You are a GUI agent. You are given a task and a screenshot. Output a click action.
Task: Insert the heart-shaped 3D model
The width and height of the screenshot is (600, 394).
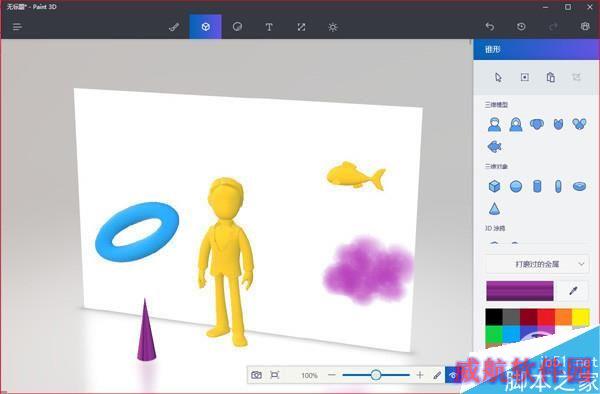point(579,124)
